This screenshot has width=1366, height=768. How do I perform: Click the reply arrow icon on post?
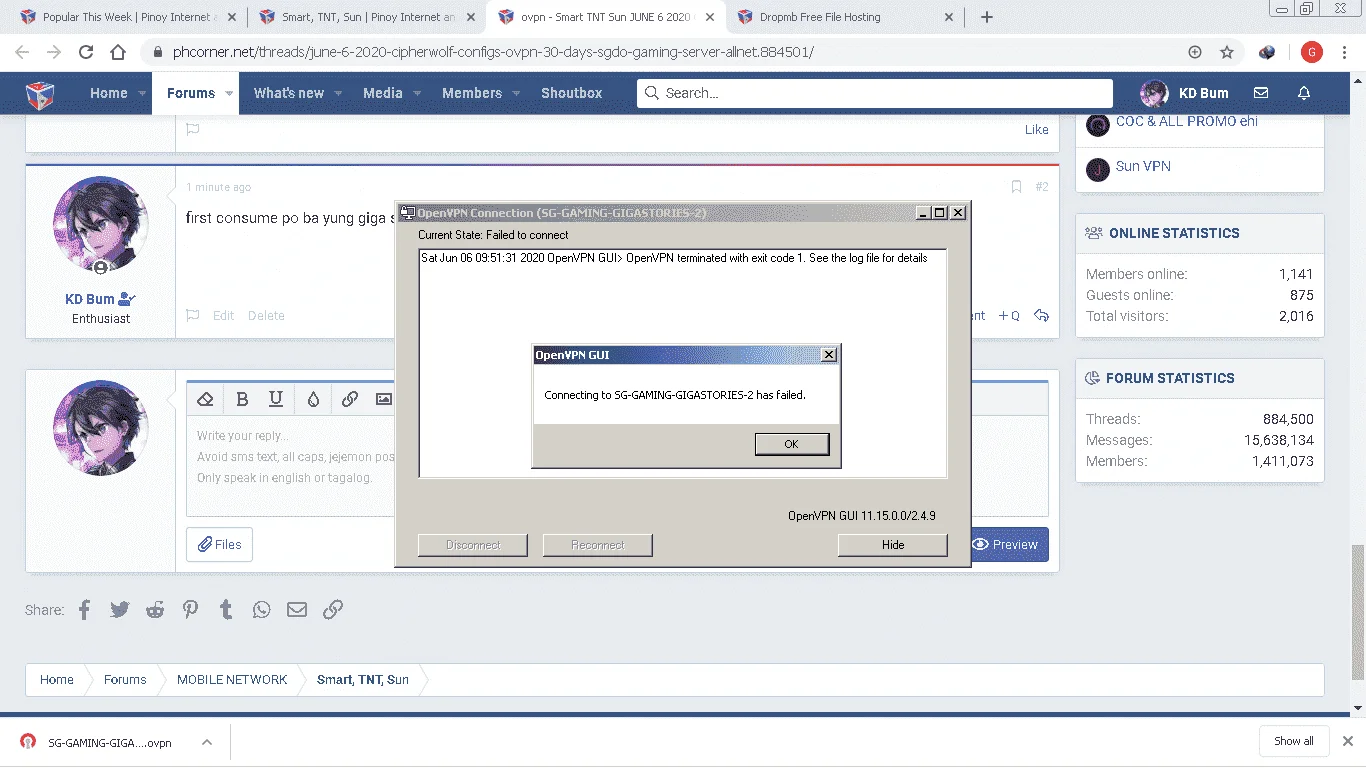coord(1041,316)
